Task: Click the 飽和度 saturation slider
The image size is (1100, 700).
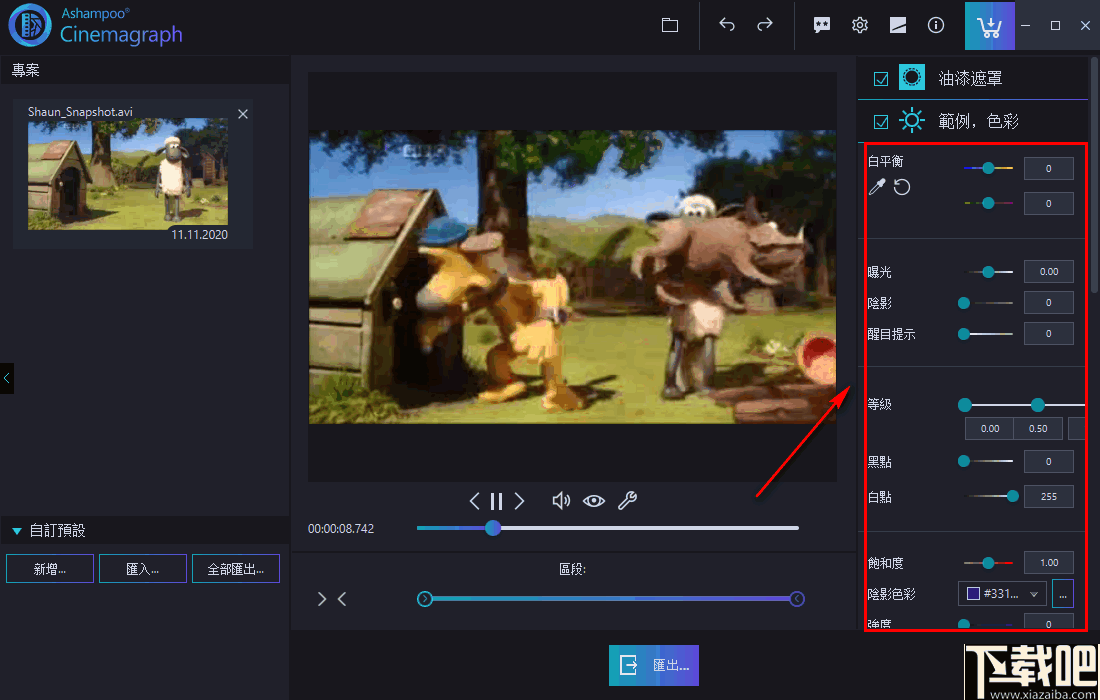Action: (988, 563)
